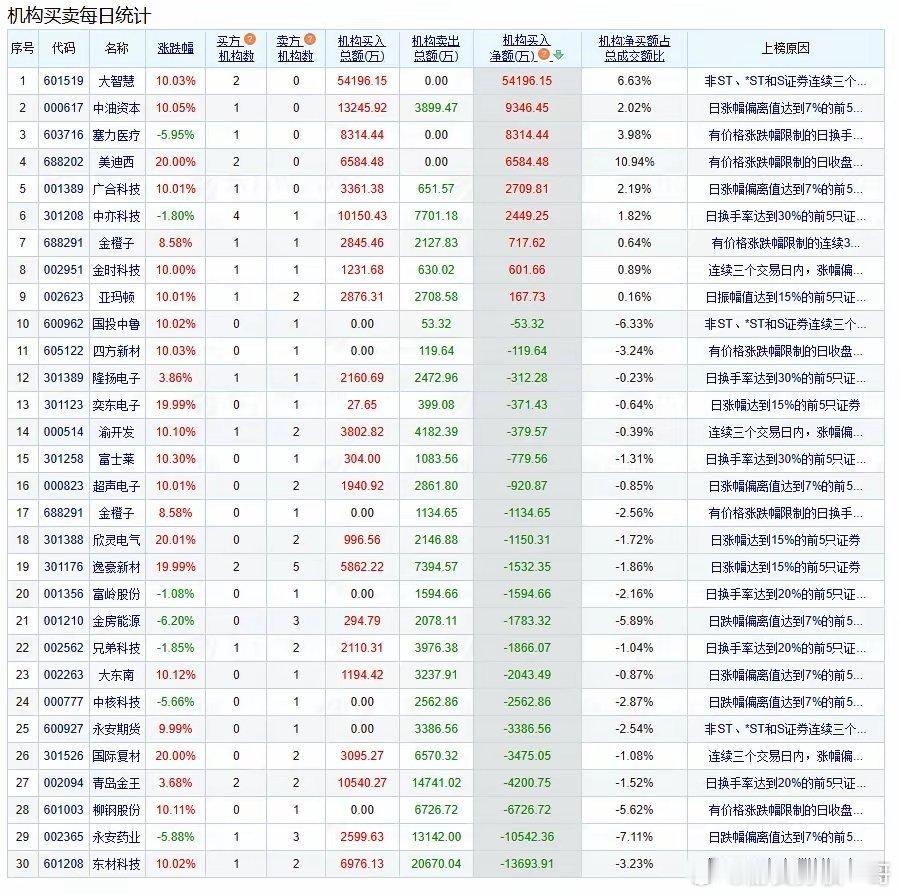900x894 pixels.
Task: Open 金橙子 in row 7
Action: (117, 243)
